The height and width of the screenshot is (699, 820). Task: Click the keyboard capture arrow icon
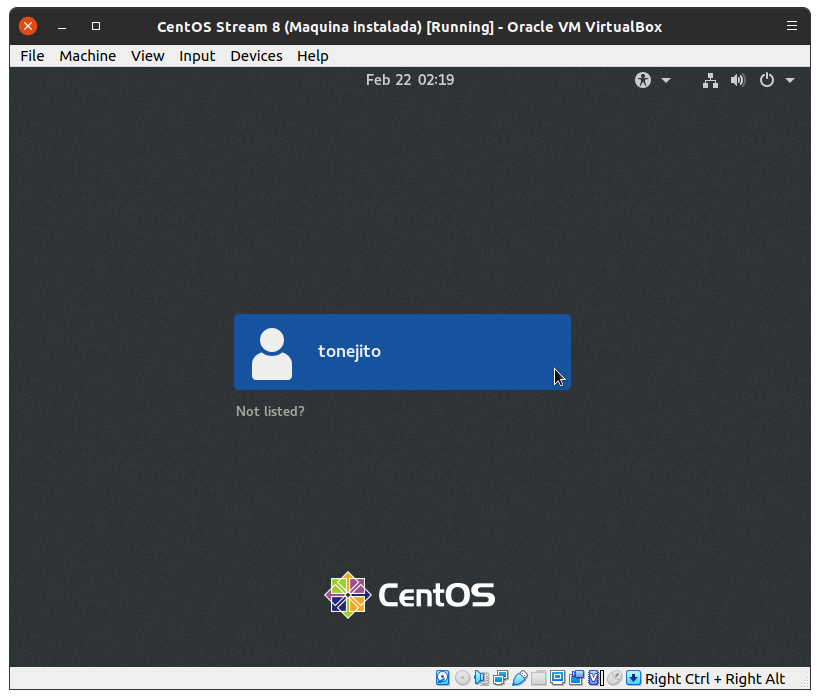[633, 678]
